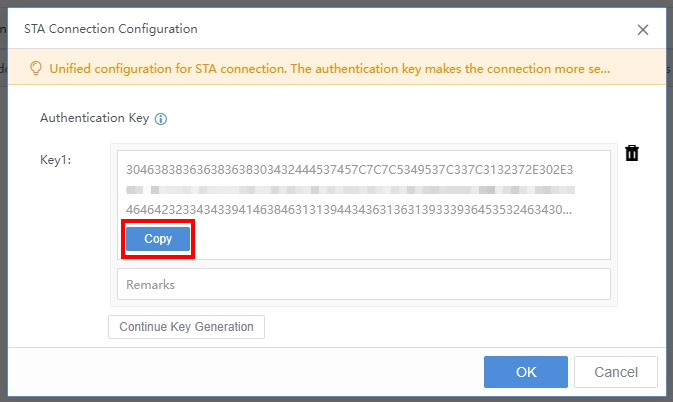Viewport: 673px width, 402px height.
Task: Generate another key with Continue Key Generation
Action: [x=186, y=327]
